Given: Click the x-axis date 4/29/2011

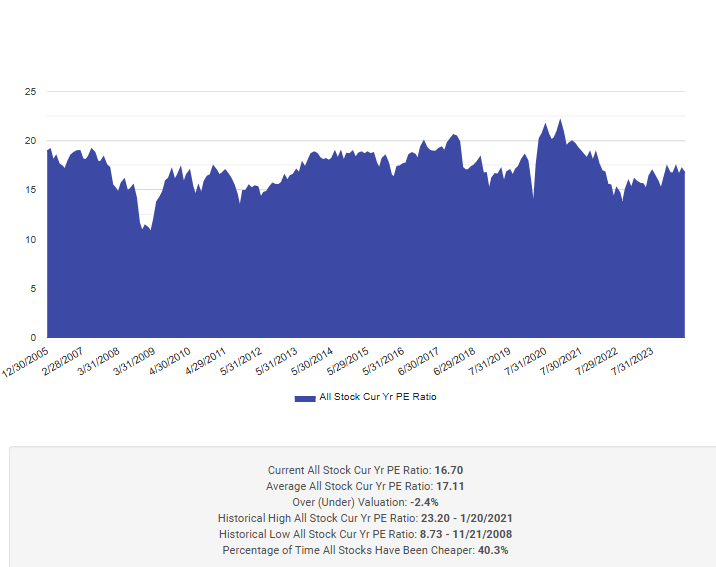Looking at the screenshot, I should [x=205, y=361].
